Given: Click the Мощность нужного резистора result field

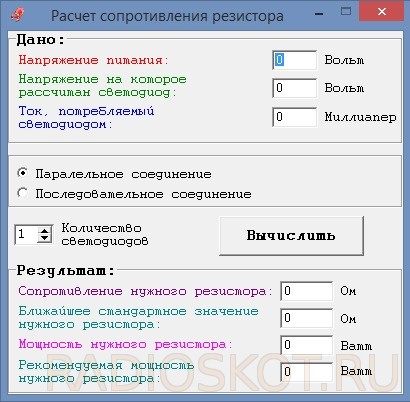Looking at the screenshot, I should point(307,345).
